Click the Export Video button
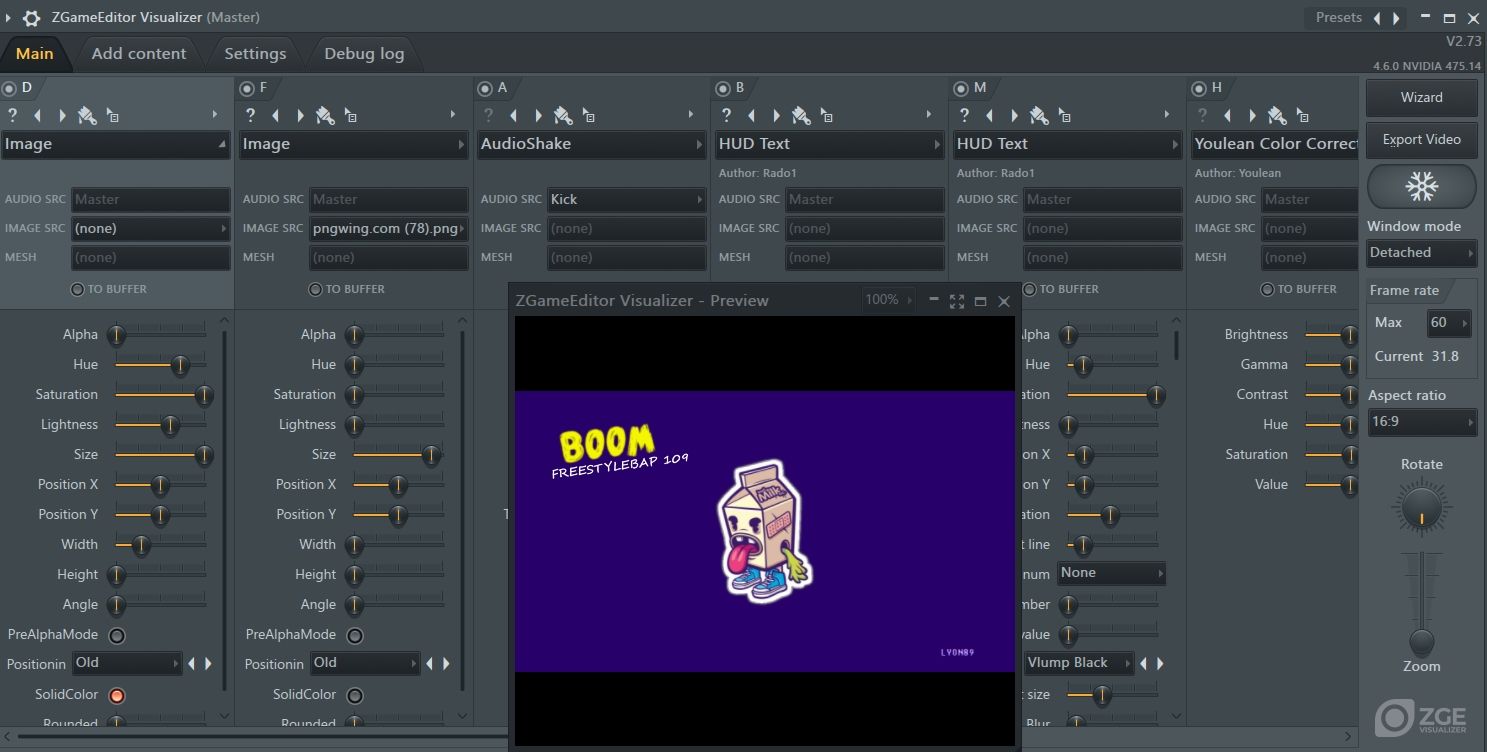Viewport: 1487px width, 752px height. point(1421,140)
